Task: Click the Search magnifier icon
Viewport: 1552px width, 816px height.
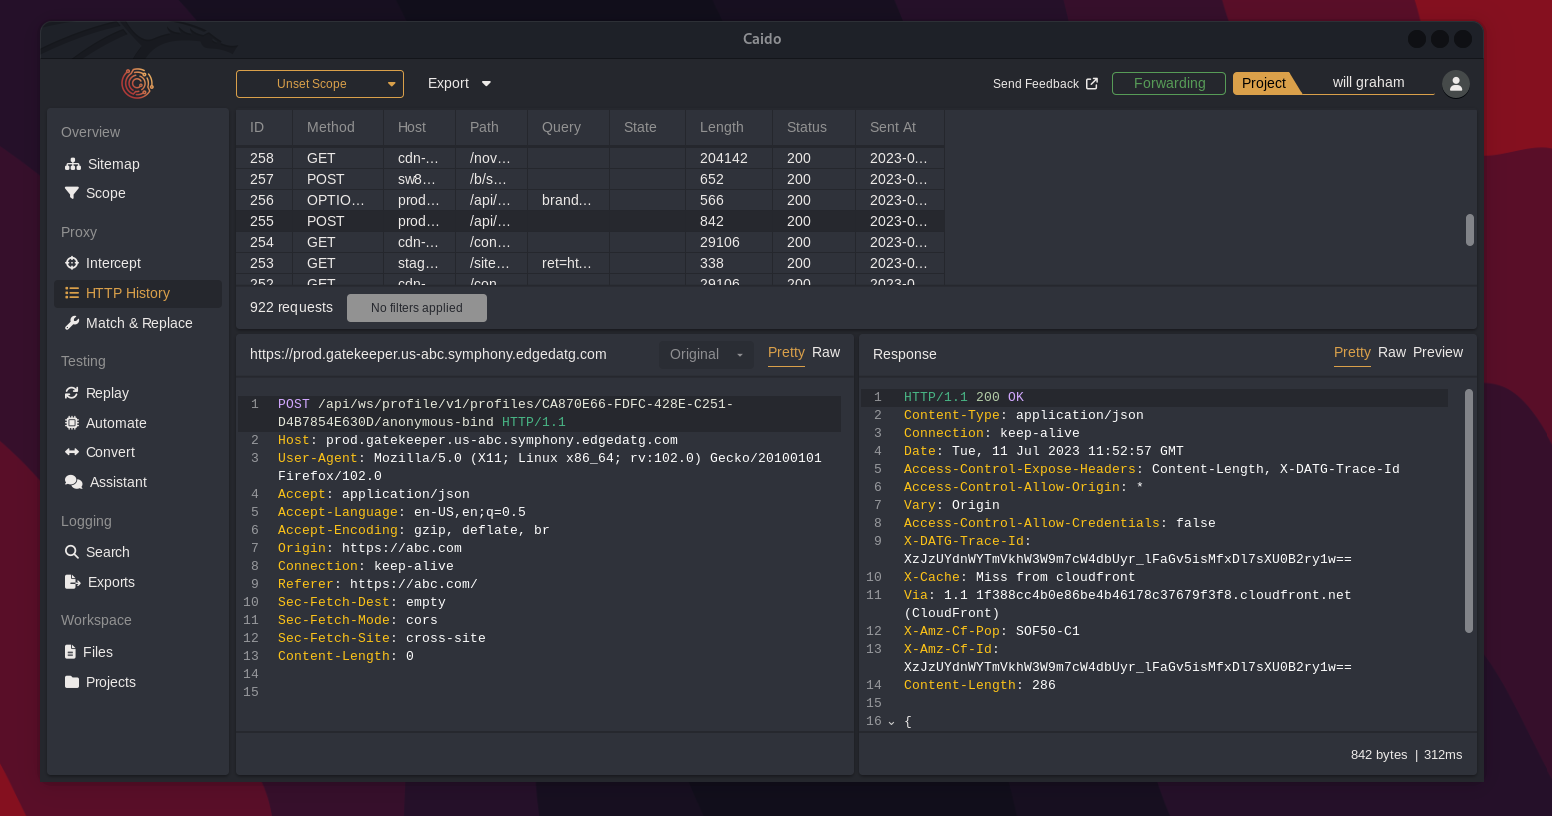Action: pyautogui.click(x=72, y=552)
